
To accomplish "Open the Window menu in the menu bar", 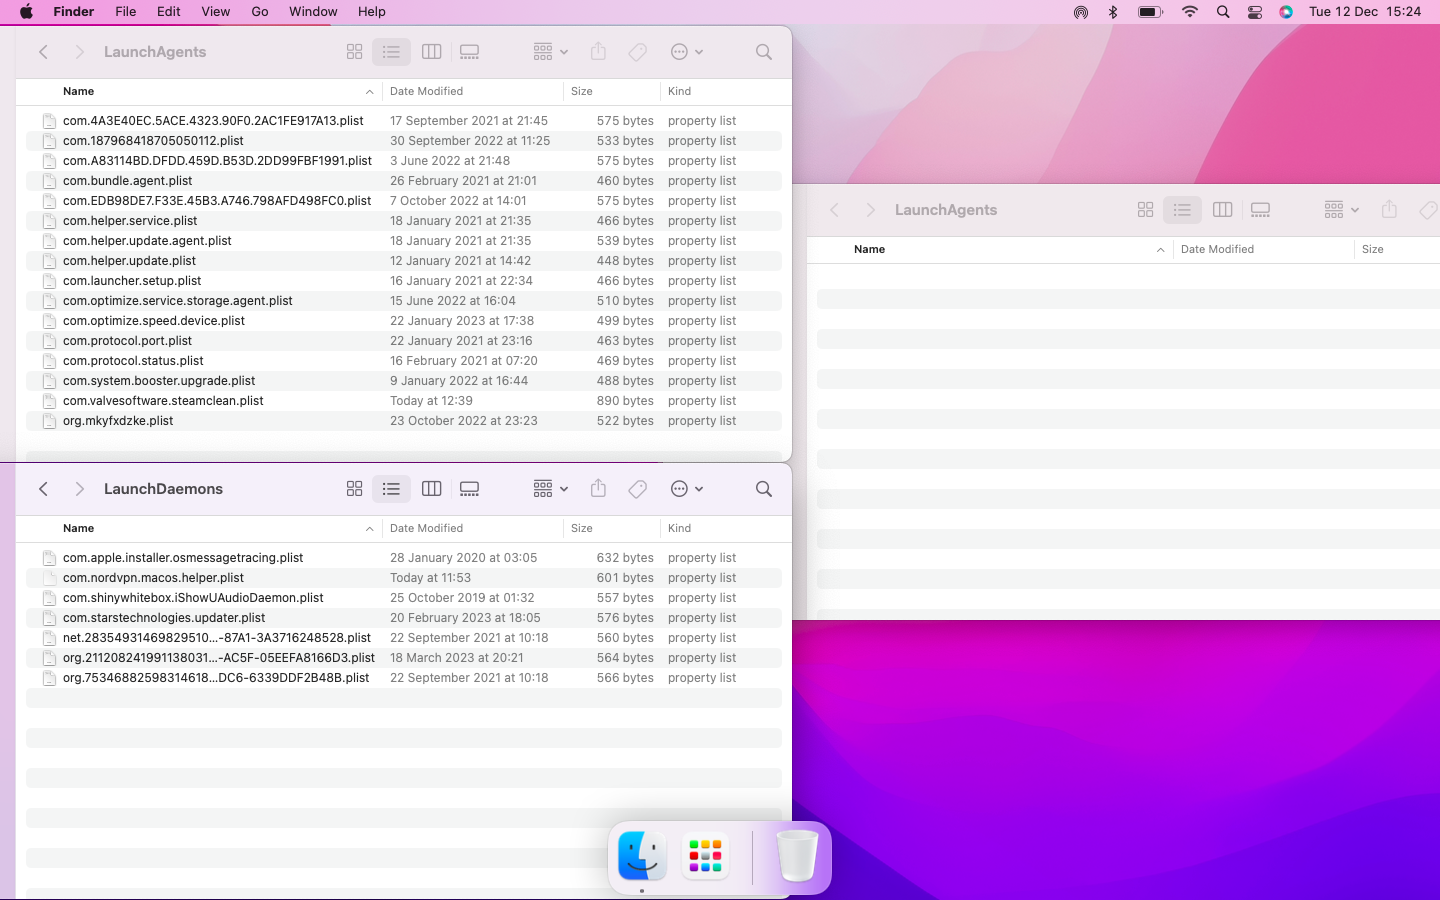I will coord(312,12).
